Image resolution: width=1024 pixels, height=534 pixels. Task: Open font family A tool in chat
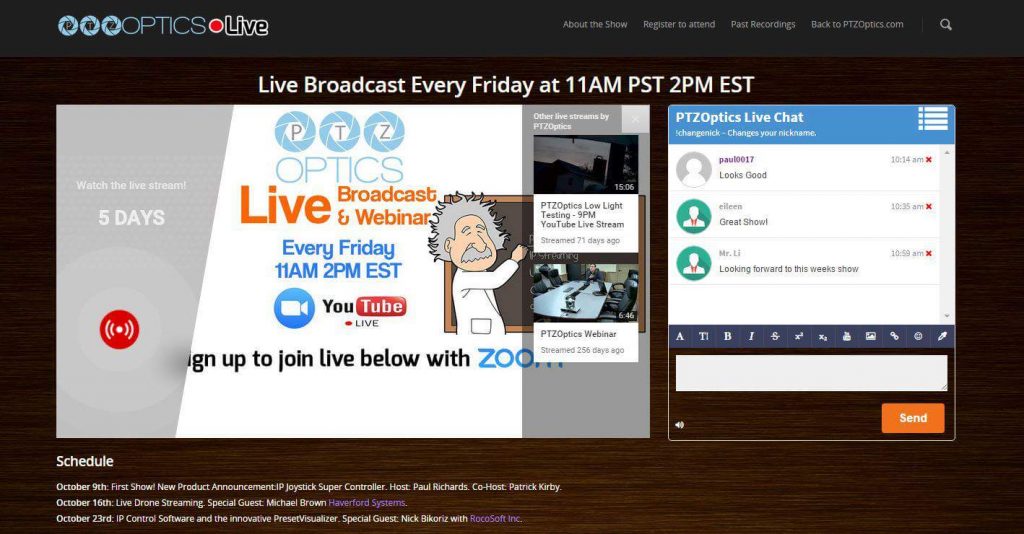point(680,336)
